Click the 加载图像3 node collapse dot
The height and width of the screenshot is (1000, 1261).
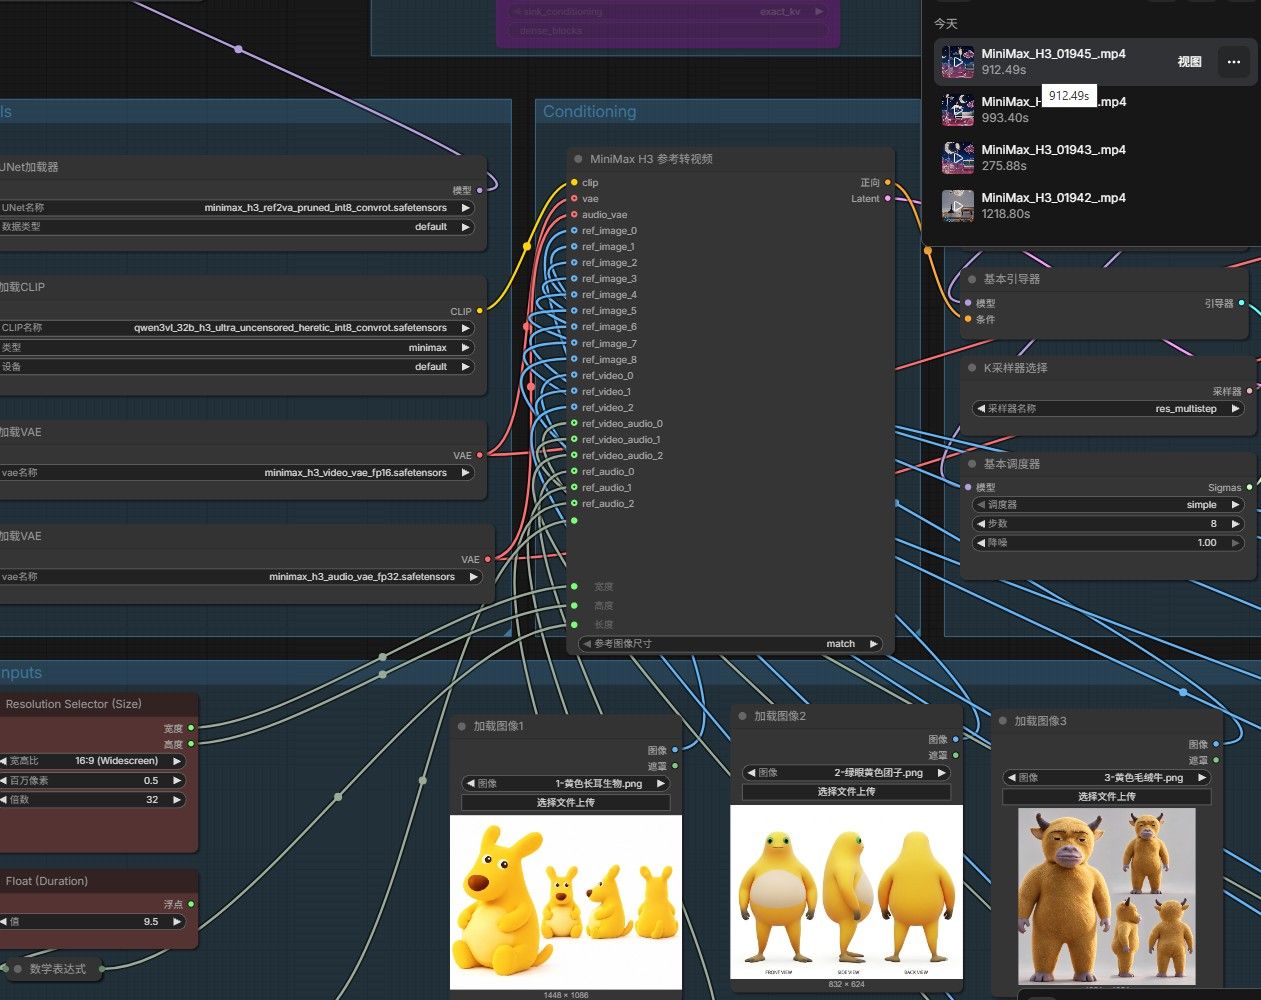[x=1003, y=720]
